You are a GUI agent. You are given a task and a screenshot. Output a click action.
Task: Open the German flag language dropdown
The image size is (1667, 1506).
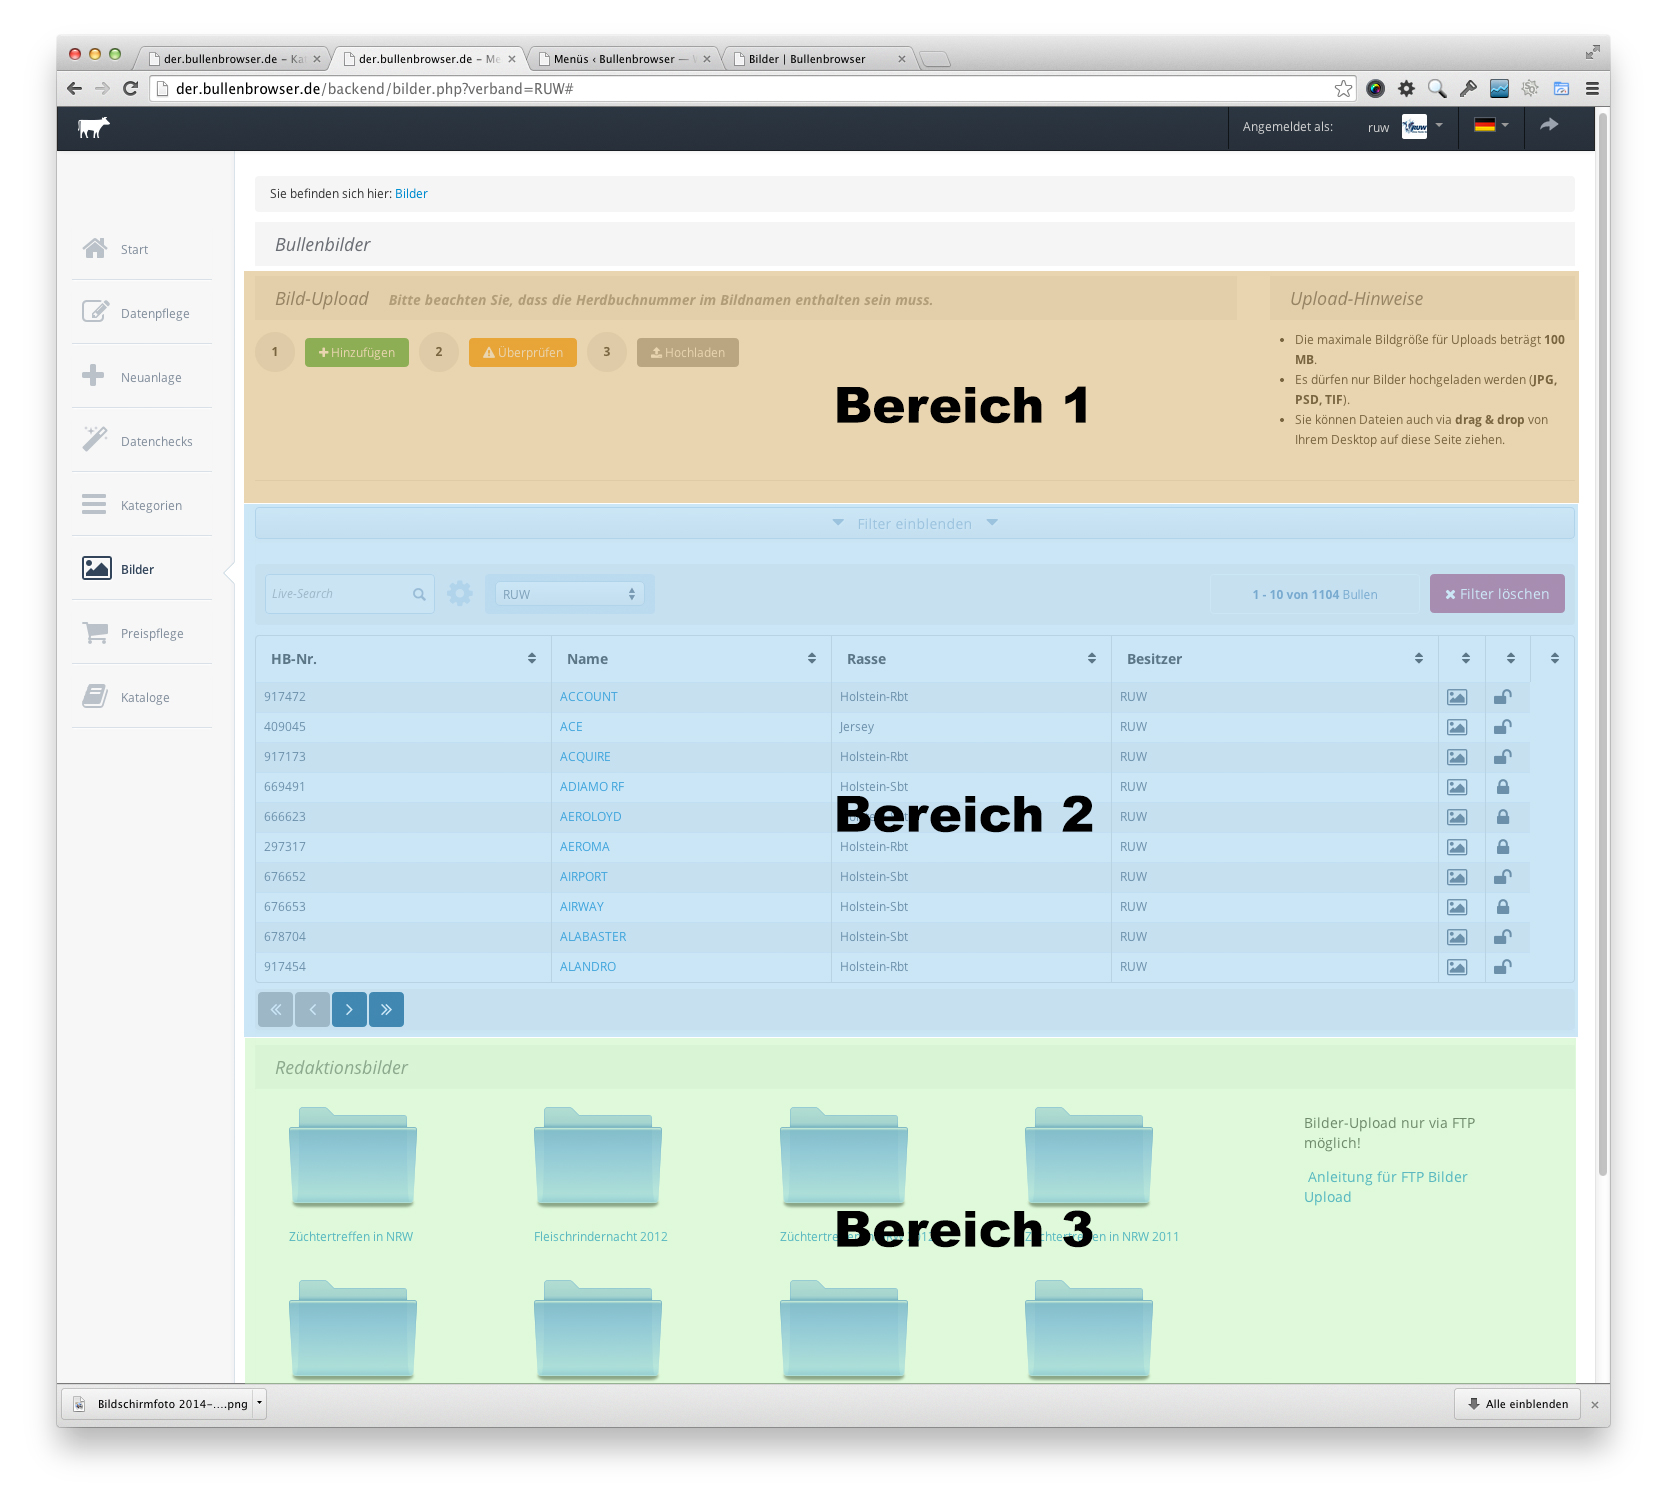[x=1490, y=126]
